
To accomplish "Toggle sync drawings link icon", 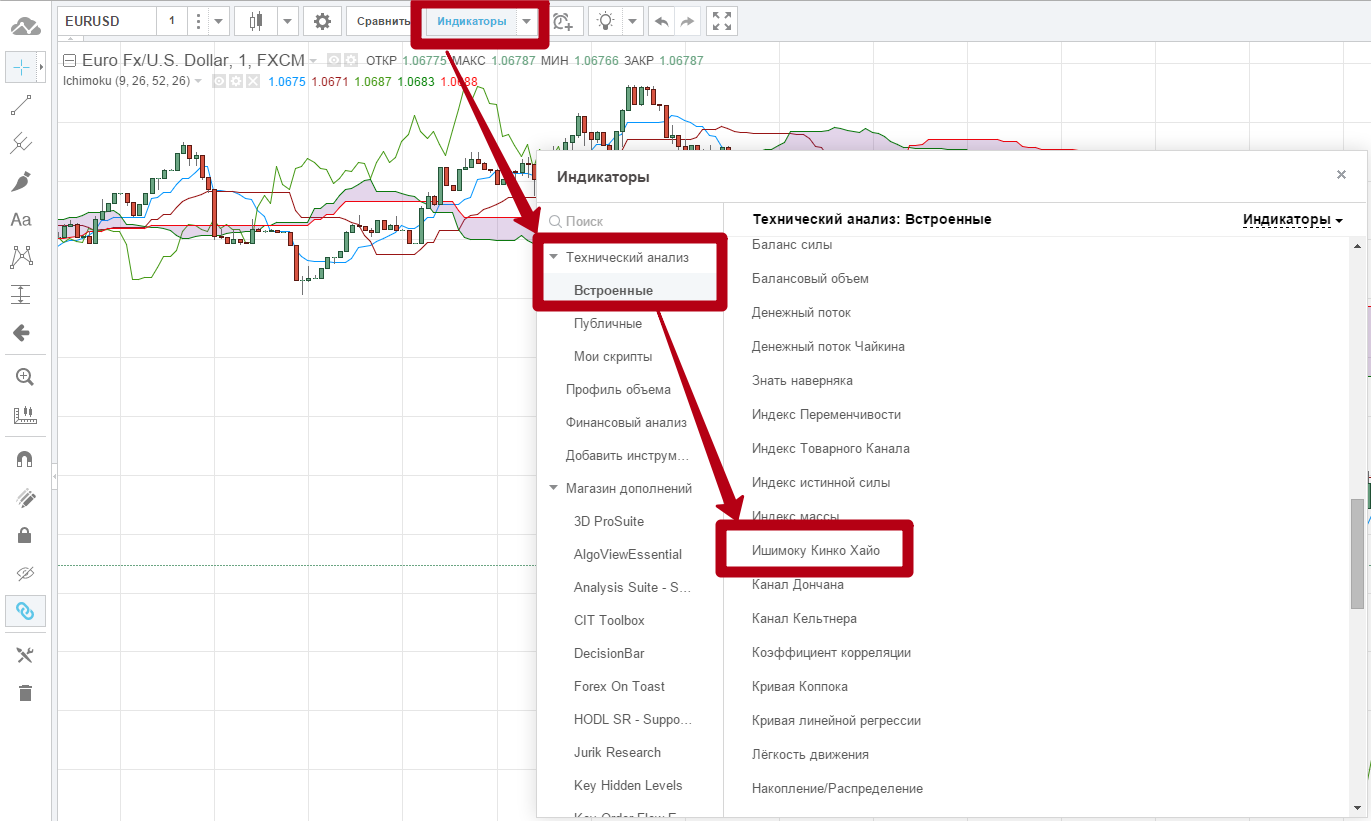I will pyautogui.click(x=25, y=611).
